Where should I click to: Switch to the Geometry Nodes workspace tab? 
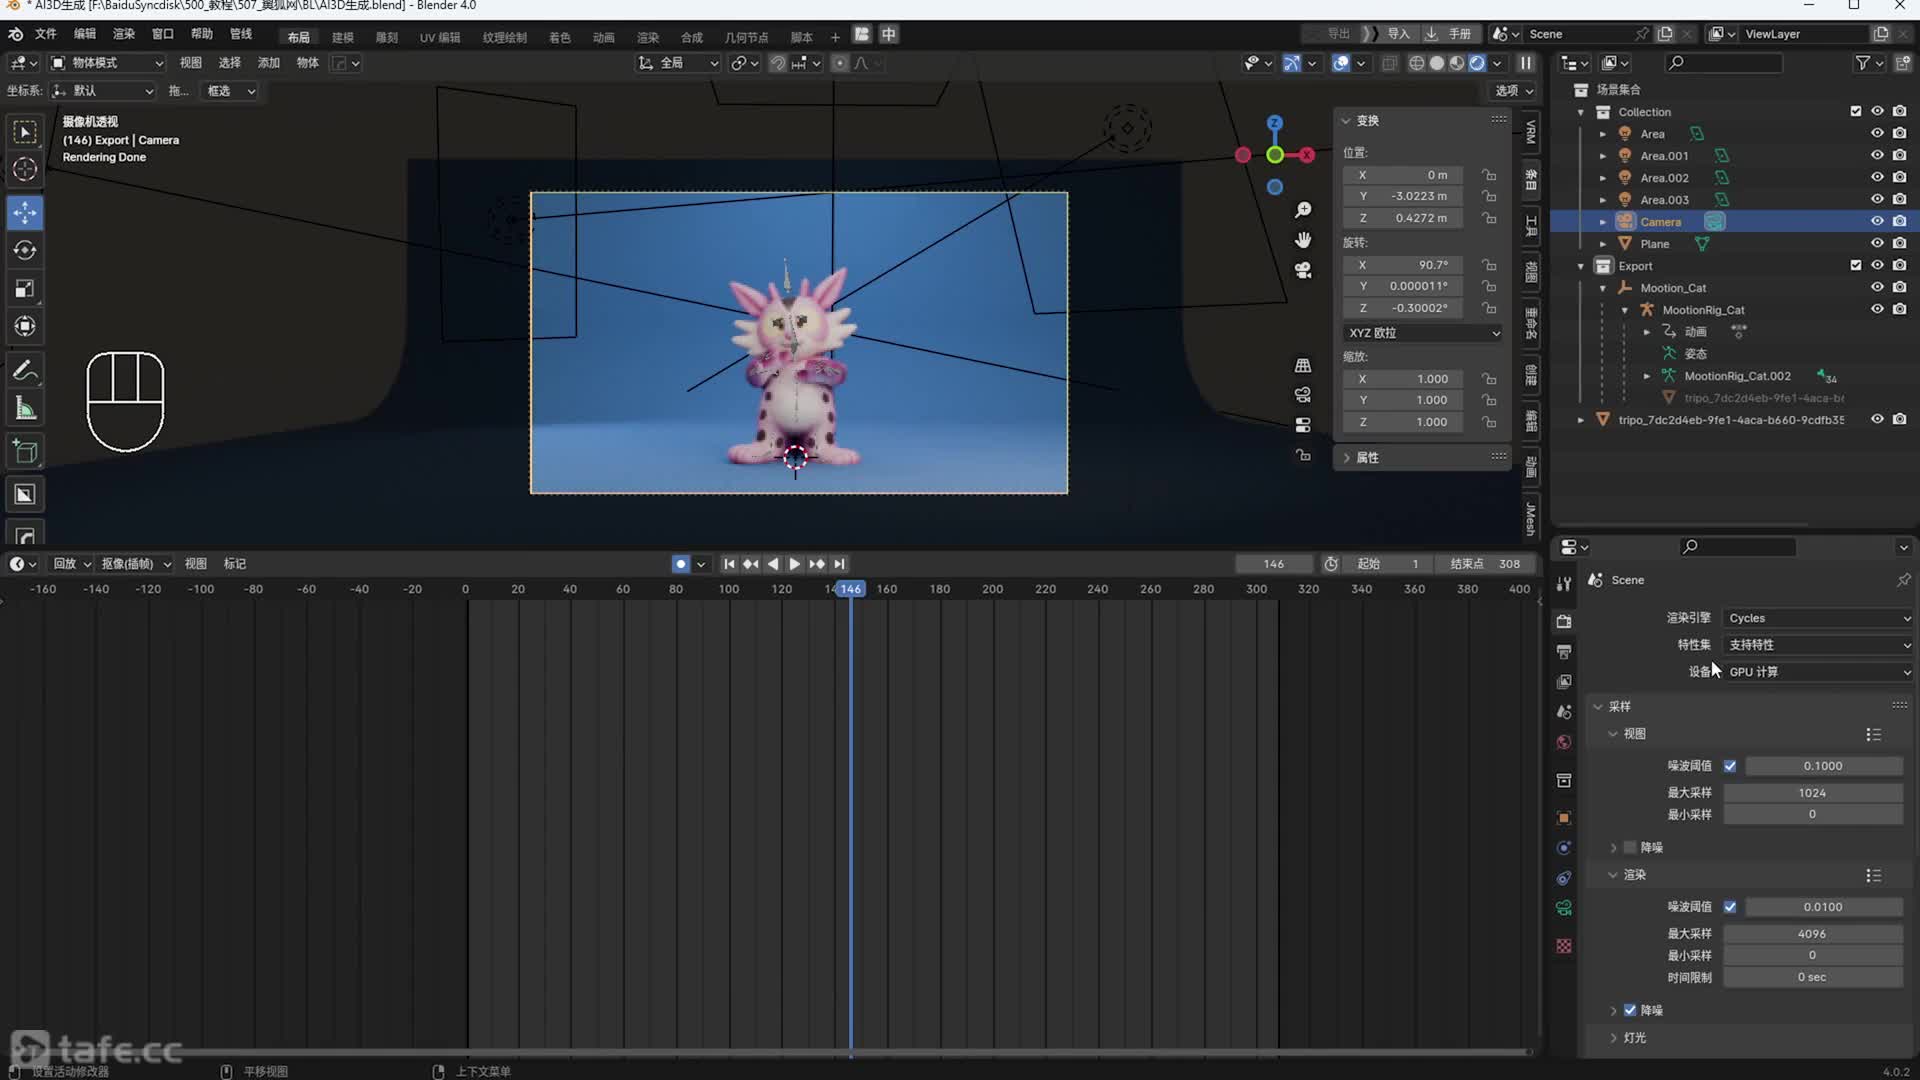coord(746,37)
